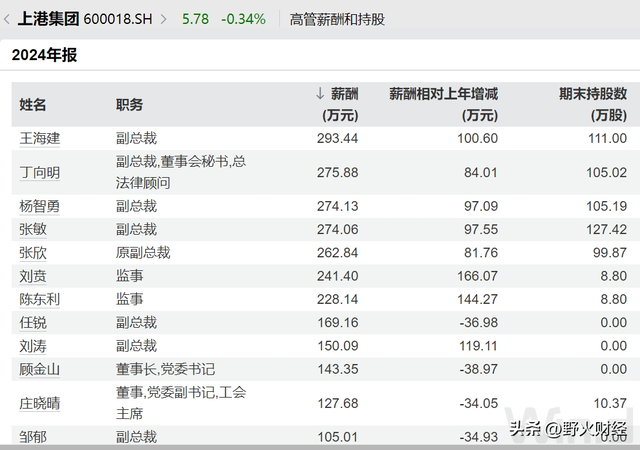This screenshot has width=640, height=450.
Task: Go to next stock with right chevron
Action: coord(163,19)
